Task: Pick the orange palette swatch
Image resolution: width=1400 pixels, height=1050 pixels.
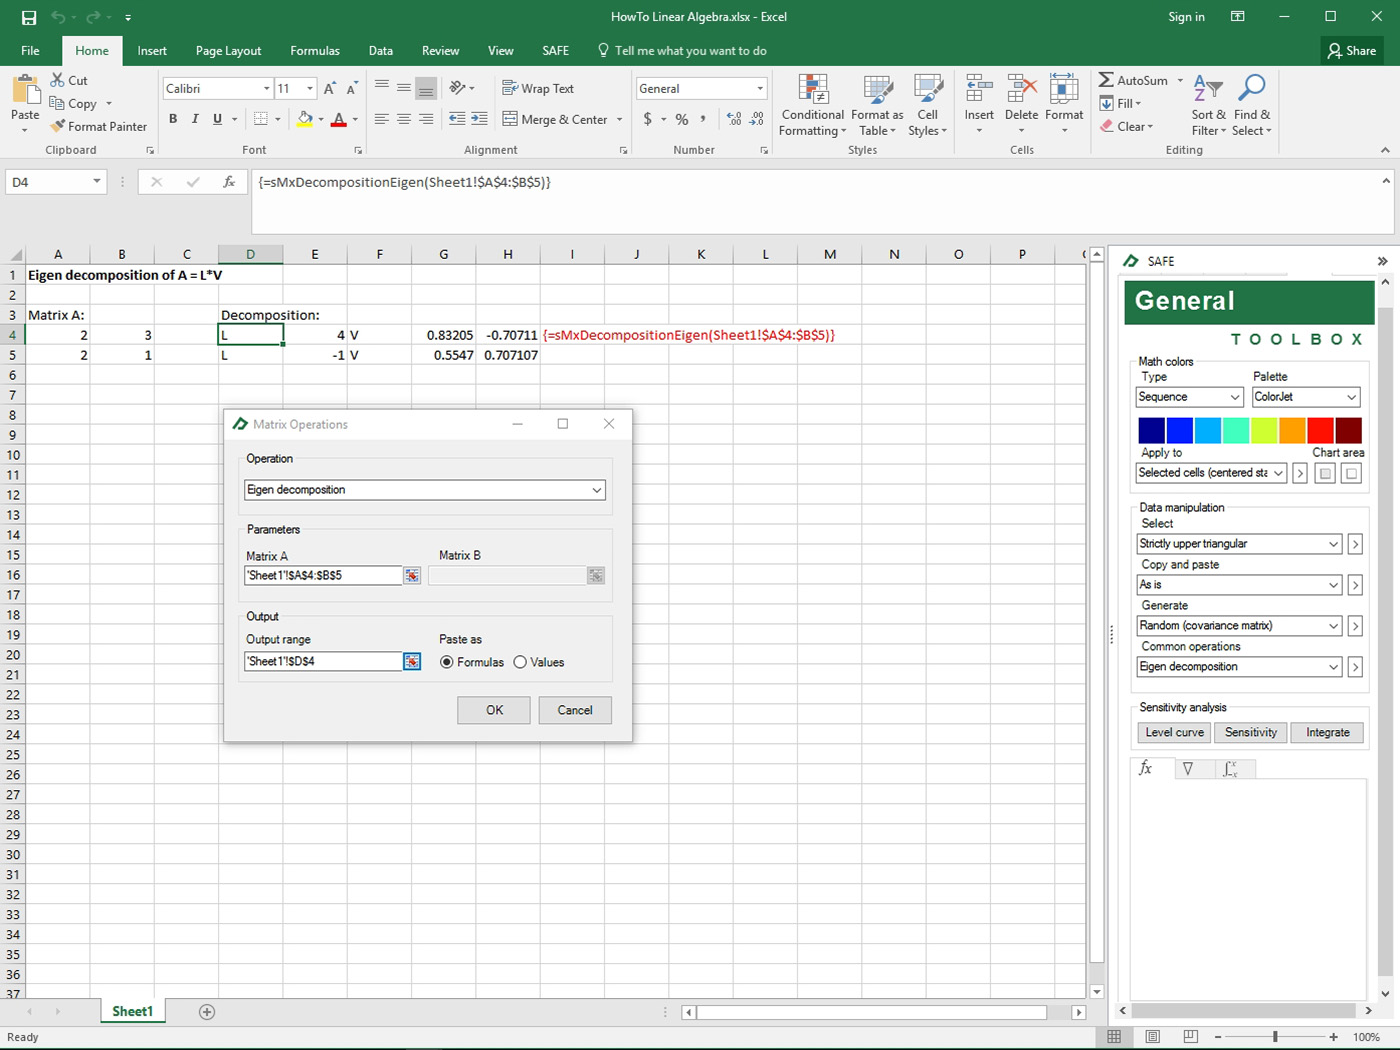Action: pos(1292,430)
